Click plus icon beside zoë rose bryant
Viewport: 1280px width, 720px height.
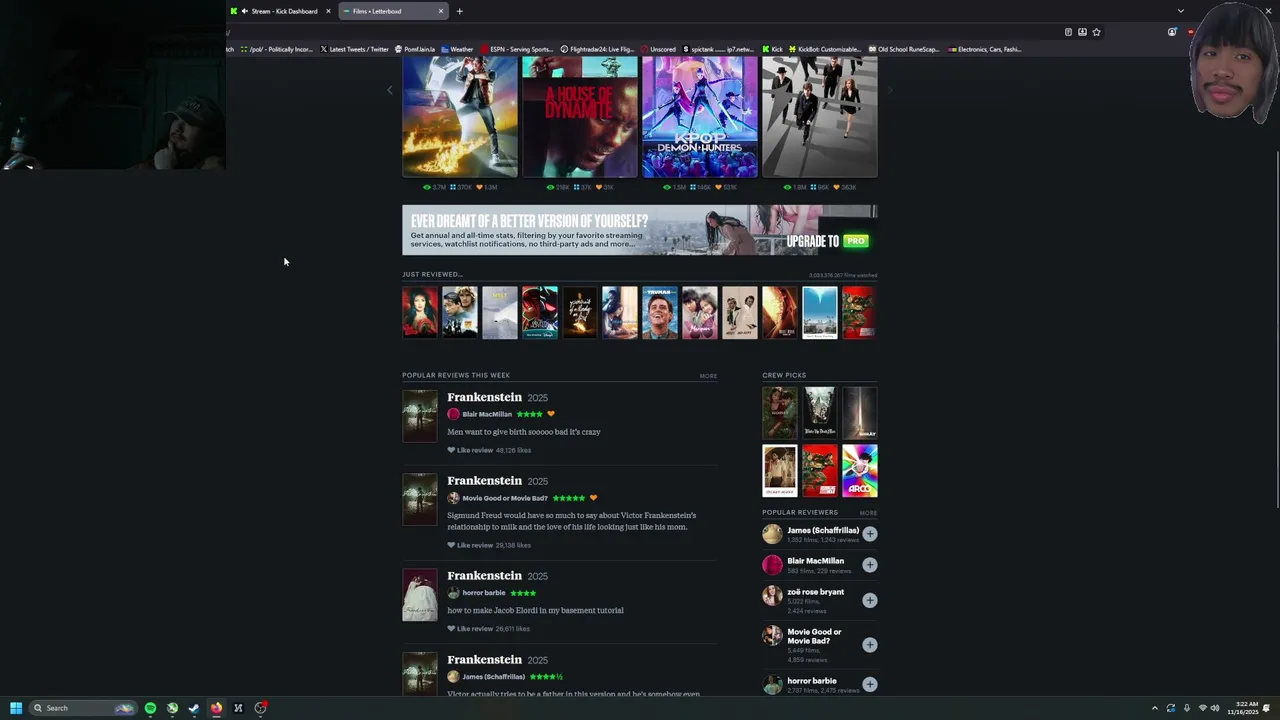[870, 600]
